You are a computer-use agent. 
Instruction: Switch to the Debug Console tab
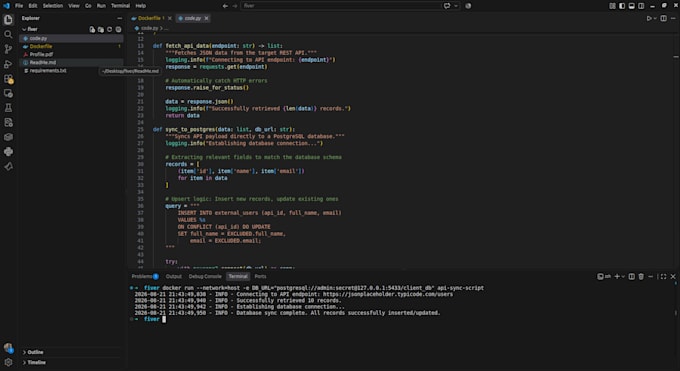pyautogui.click(x=205, y=276)
